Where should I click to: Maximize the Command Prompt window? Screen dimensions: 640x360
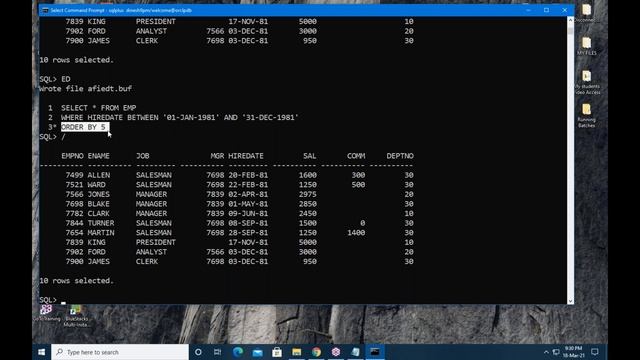point(547,10)
